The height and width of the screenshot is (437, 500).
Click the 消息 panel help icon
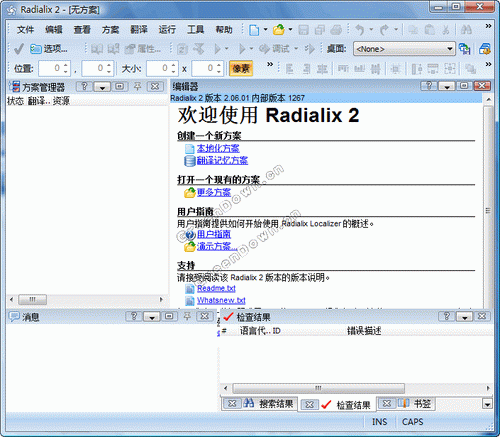[x=134, y=316]
